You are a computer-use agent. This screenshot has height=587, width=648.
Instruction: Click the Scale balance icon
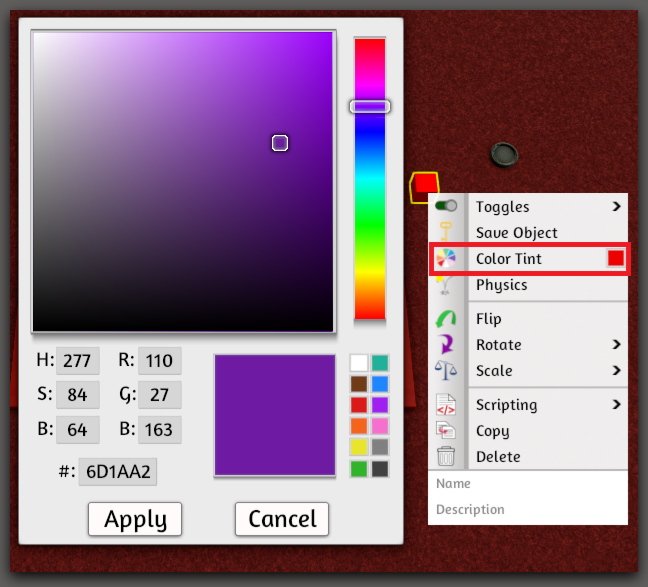446,370
